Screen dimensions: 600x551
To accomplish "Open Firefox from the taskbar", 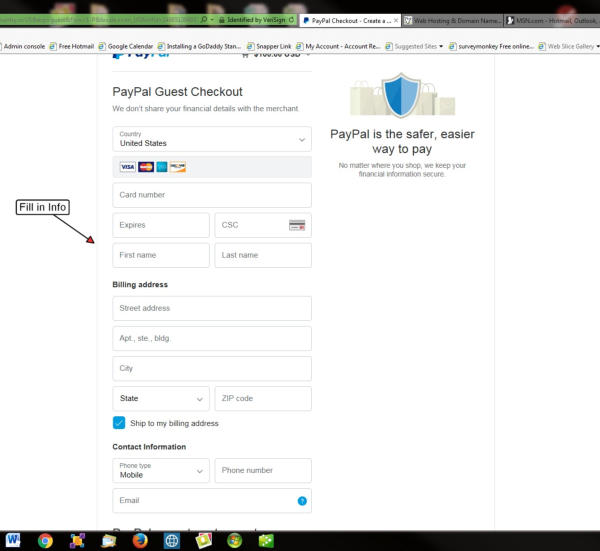I will [140, 540].
